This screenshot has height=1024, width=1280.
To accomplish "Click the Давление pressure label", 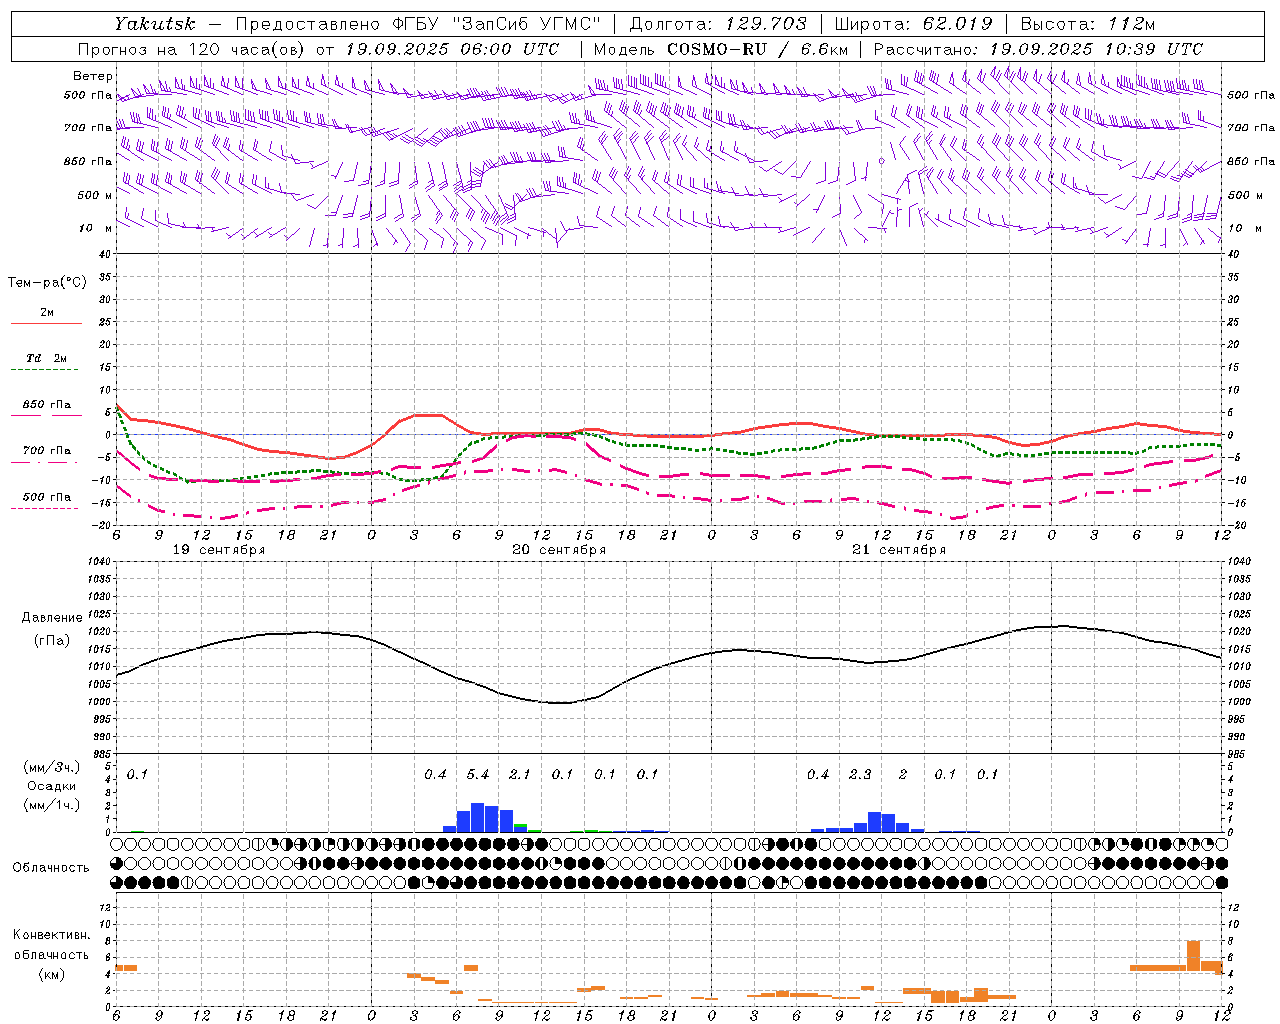I will (x=52, y=618).
